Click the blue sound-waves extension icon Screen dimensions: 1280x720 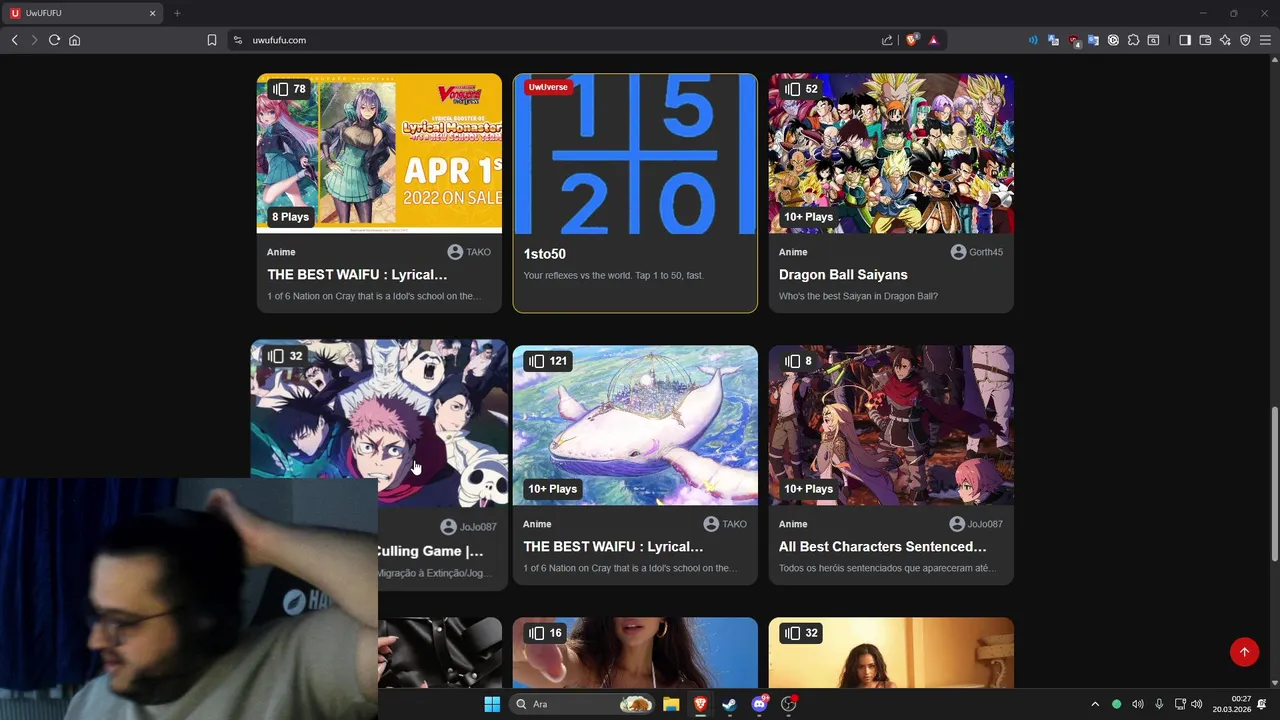point(1033,40)
